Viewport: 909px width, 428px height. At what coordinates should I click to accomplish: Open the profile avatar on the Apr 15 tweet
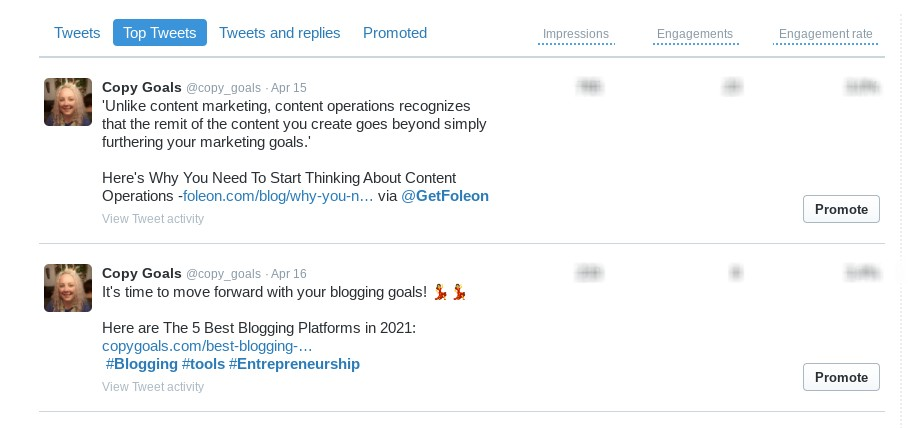pyautogui.click(x=68, y=102)
